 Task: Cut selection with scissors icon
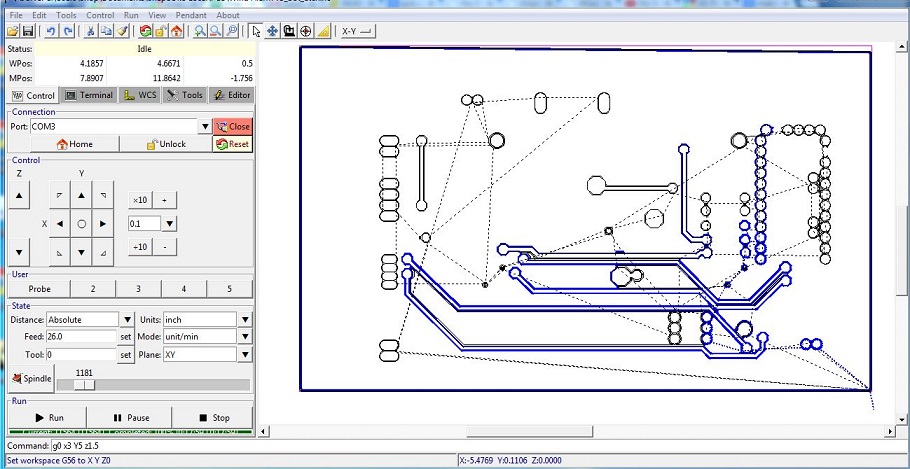91,31
